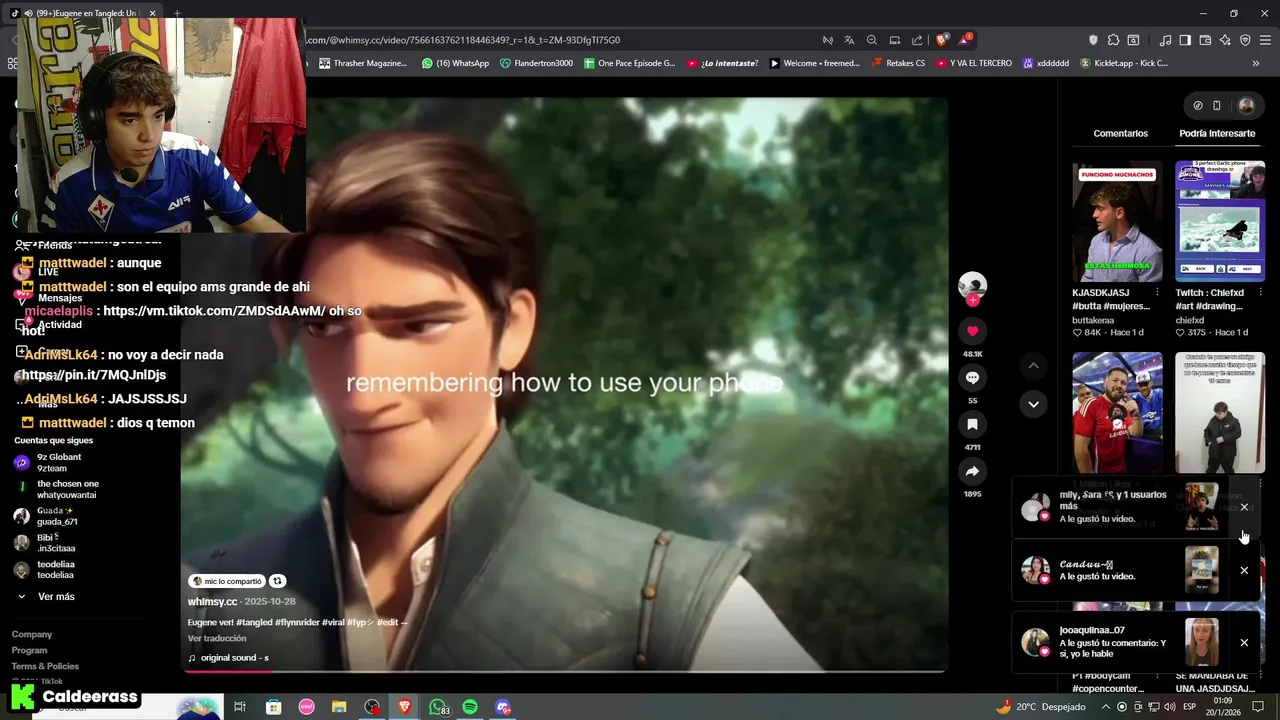Click the share page icon in address bar

coord(917,40)
